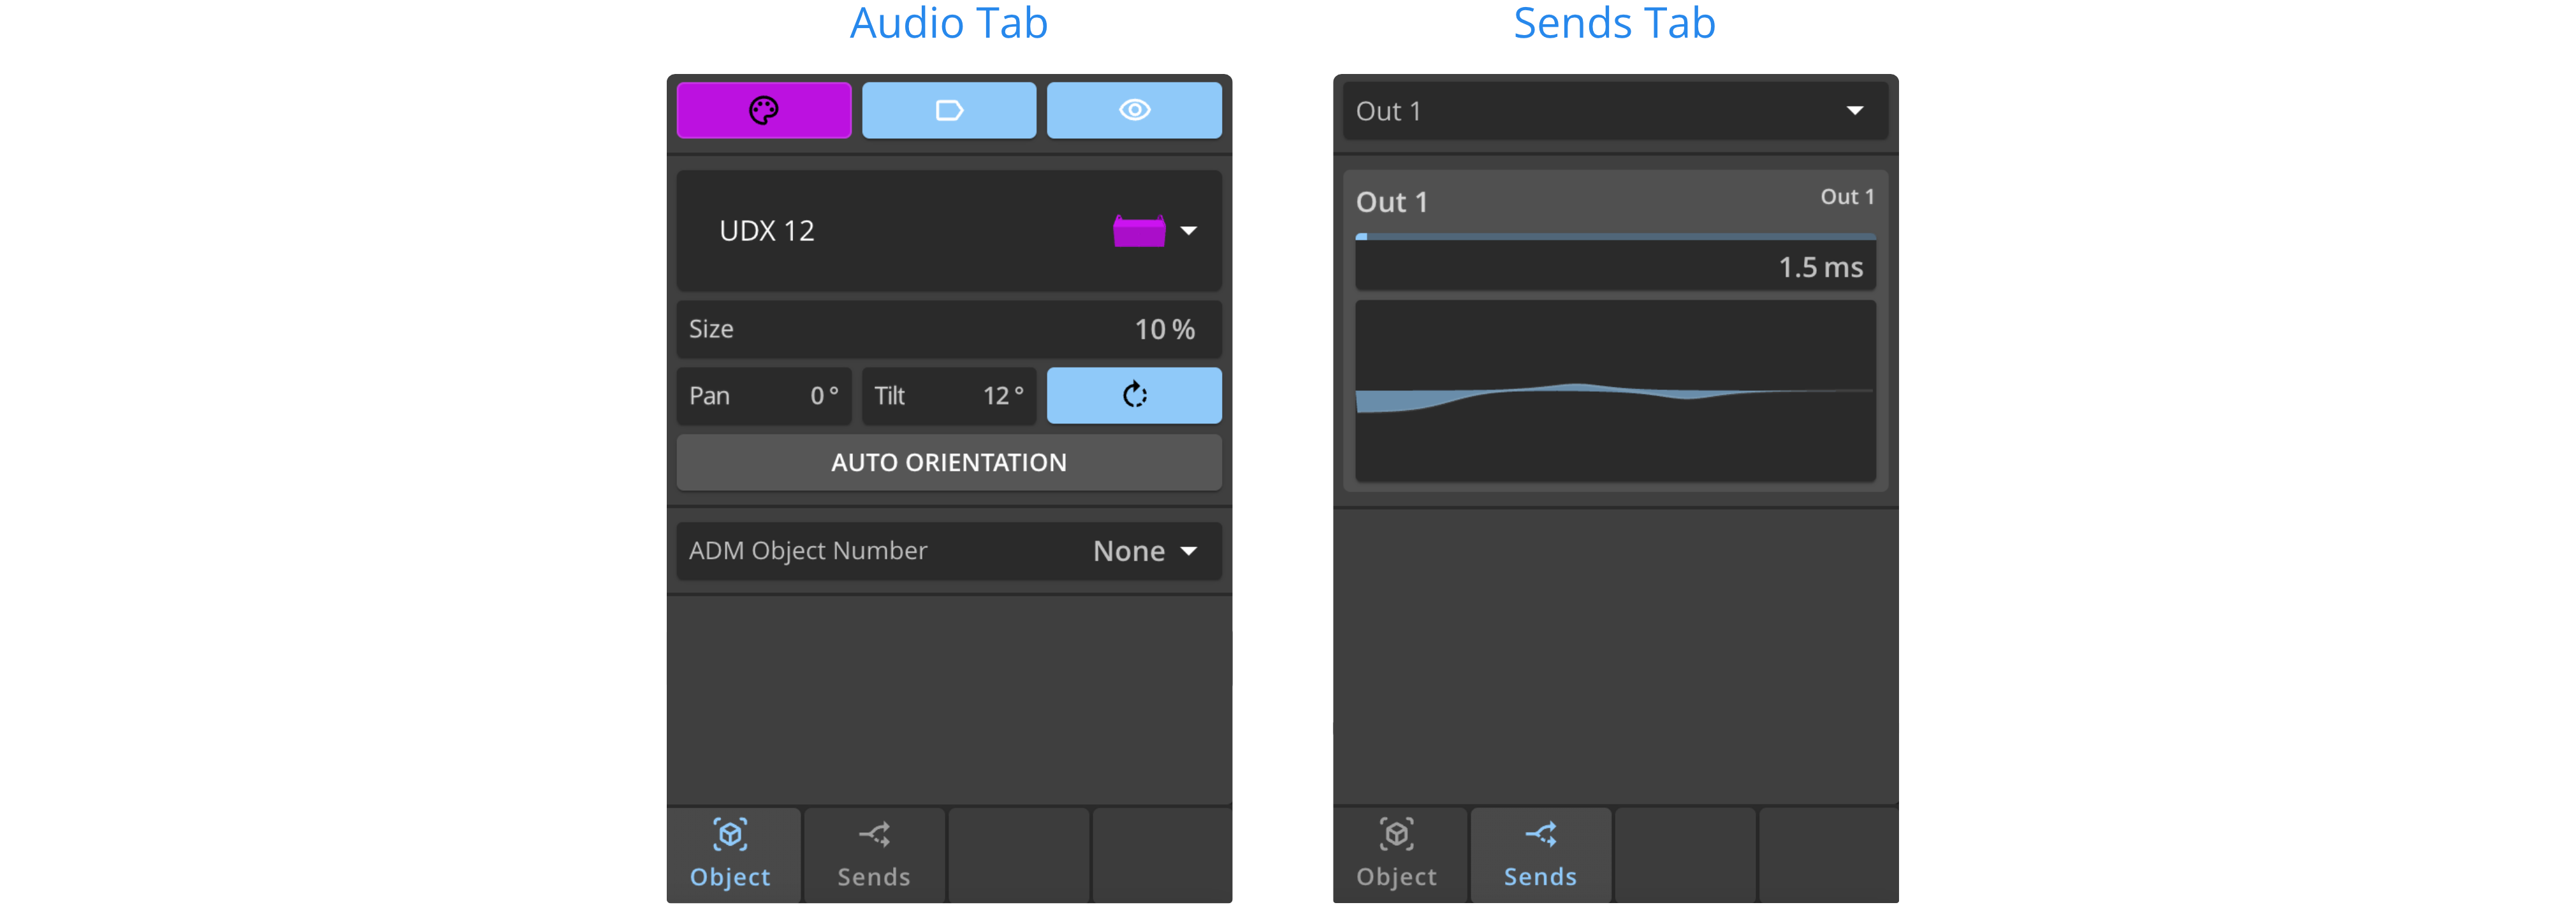The image size is (2576, 905).
Task: Select the Object tab in Audio panel
Action: coord(731,856)
